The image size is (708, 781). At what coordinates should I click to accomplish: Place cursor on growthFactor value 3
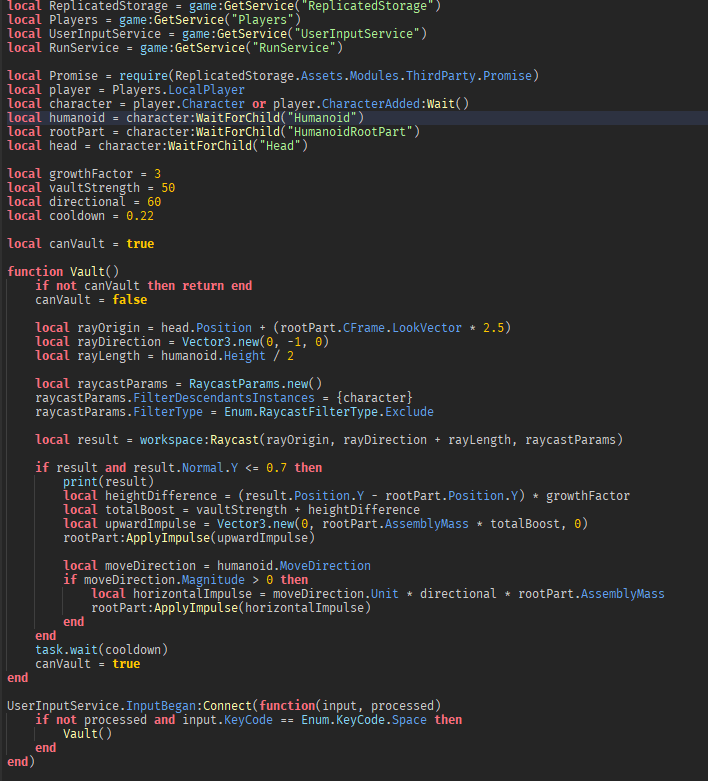(157, 174)
